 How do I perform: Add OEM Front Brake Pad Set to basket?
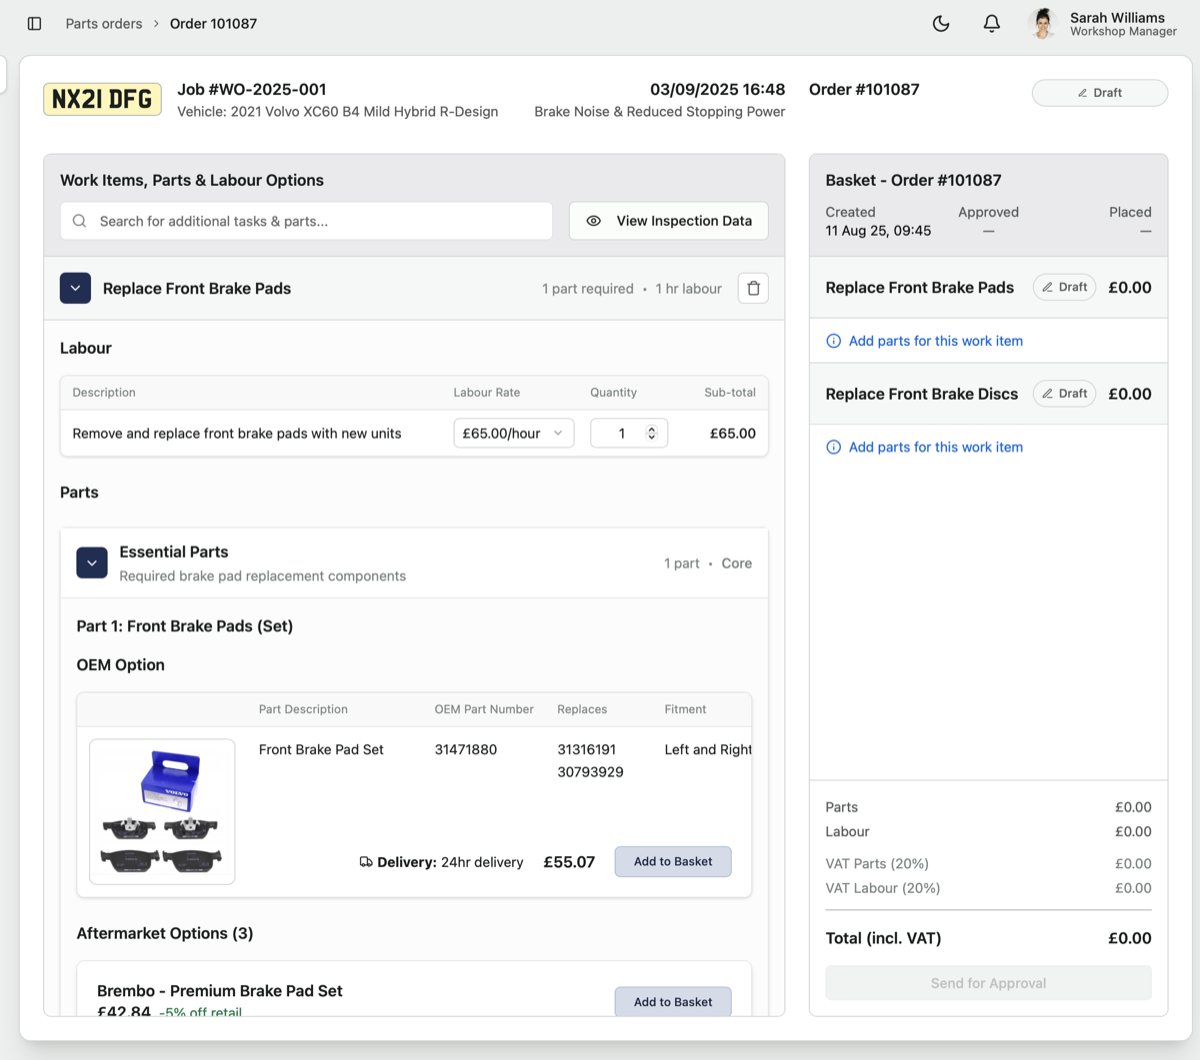point(672,862)
